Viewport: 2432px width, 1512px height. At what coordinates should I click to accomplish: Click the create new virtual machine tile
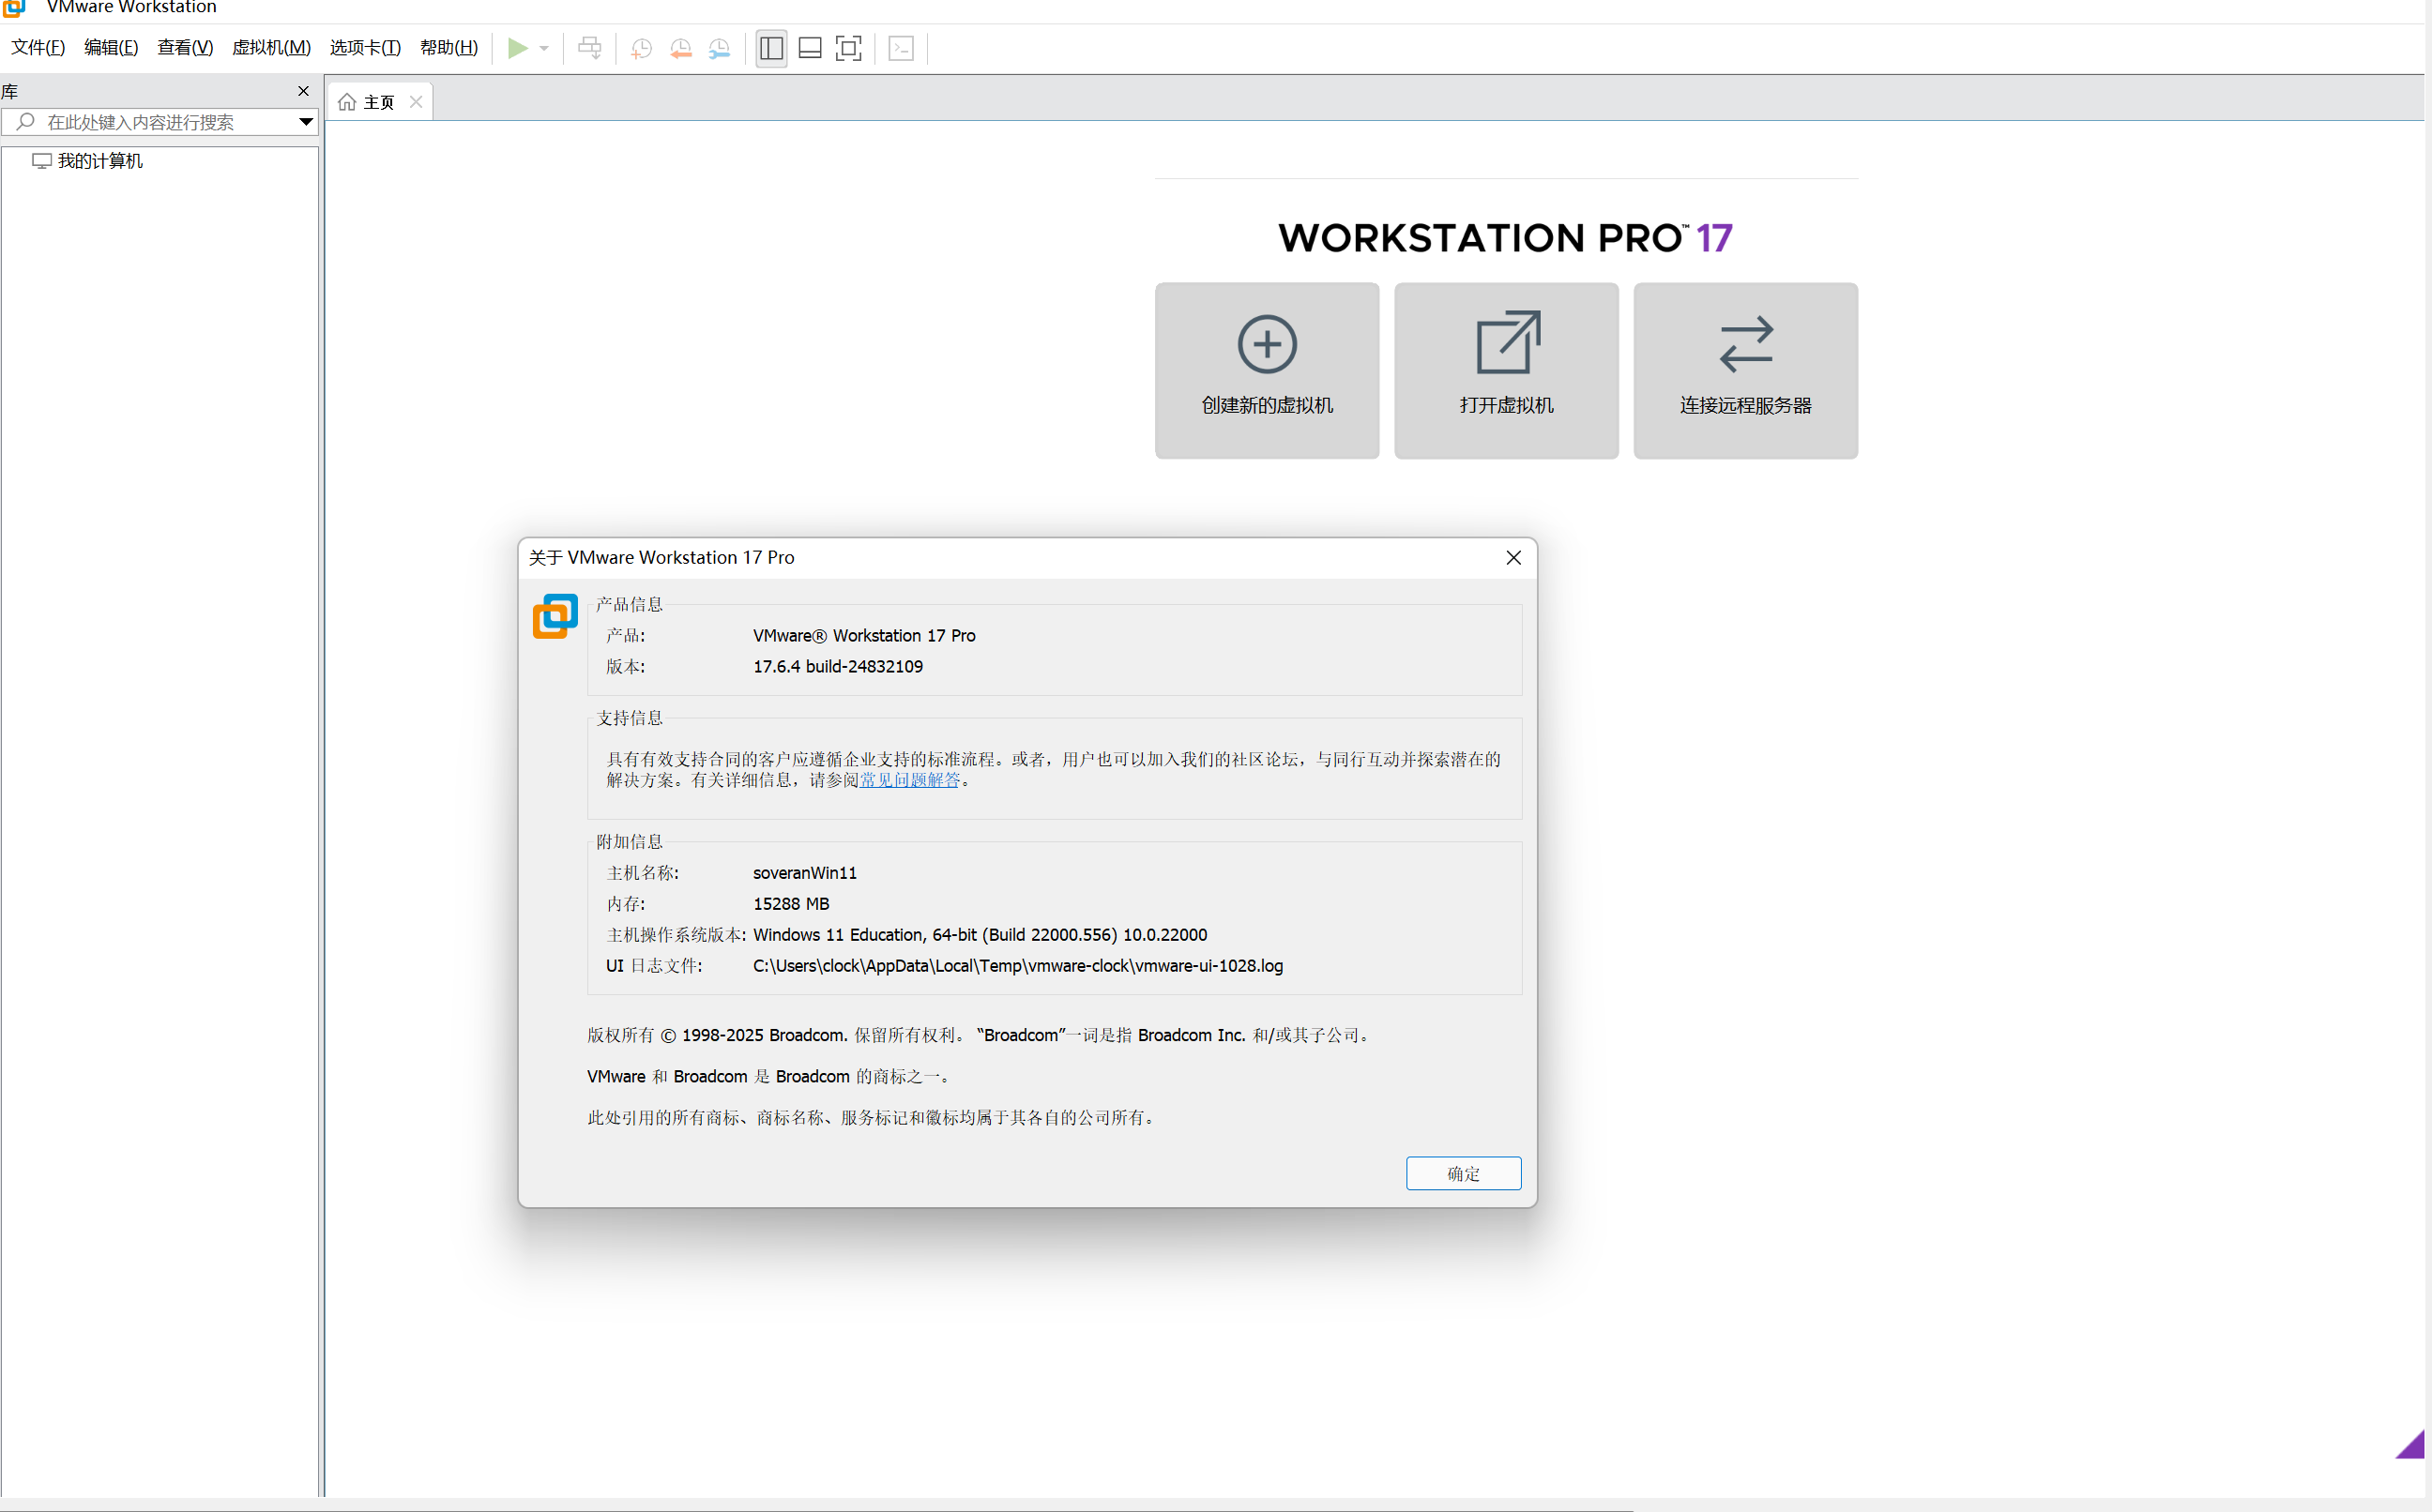pyautogui.click(x=1266, y=370)
